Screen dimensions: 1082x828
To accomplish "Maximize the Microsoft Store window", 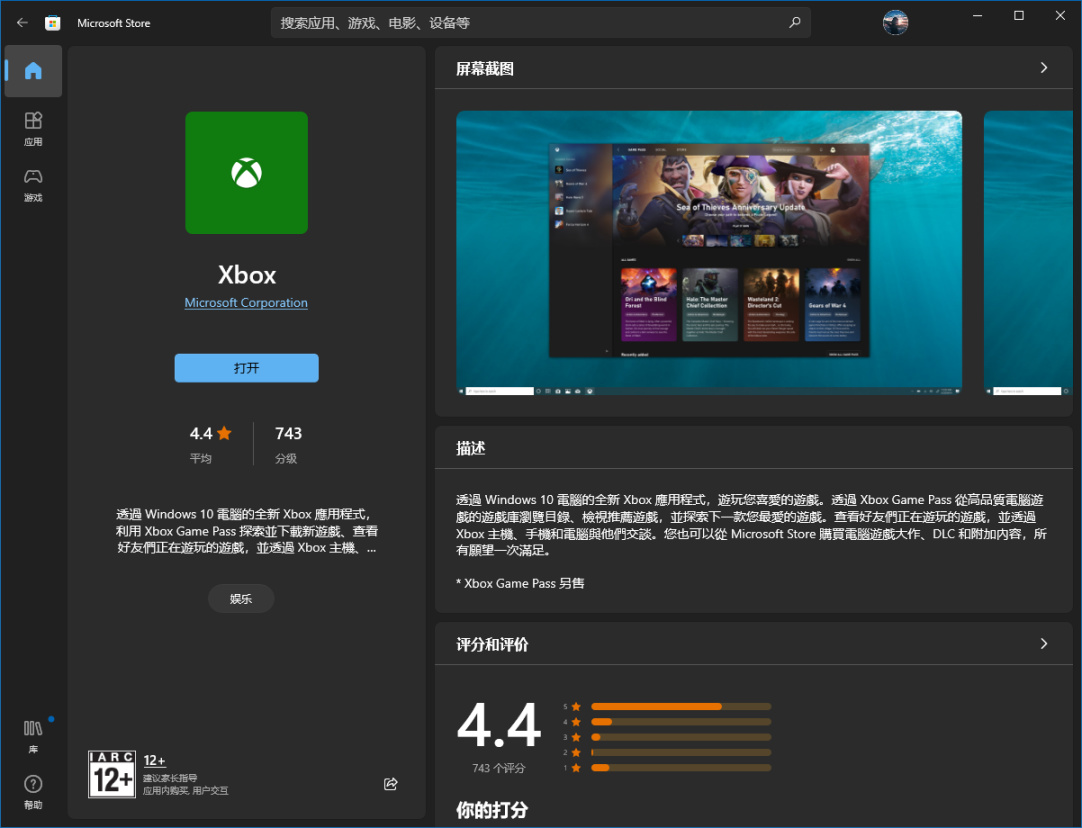I will click(1019, 15).
